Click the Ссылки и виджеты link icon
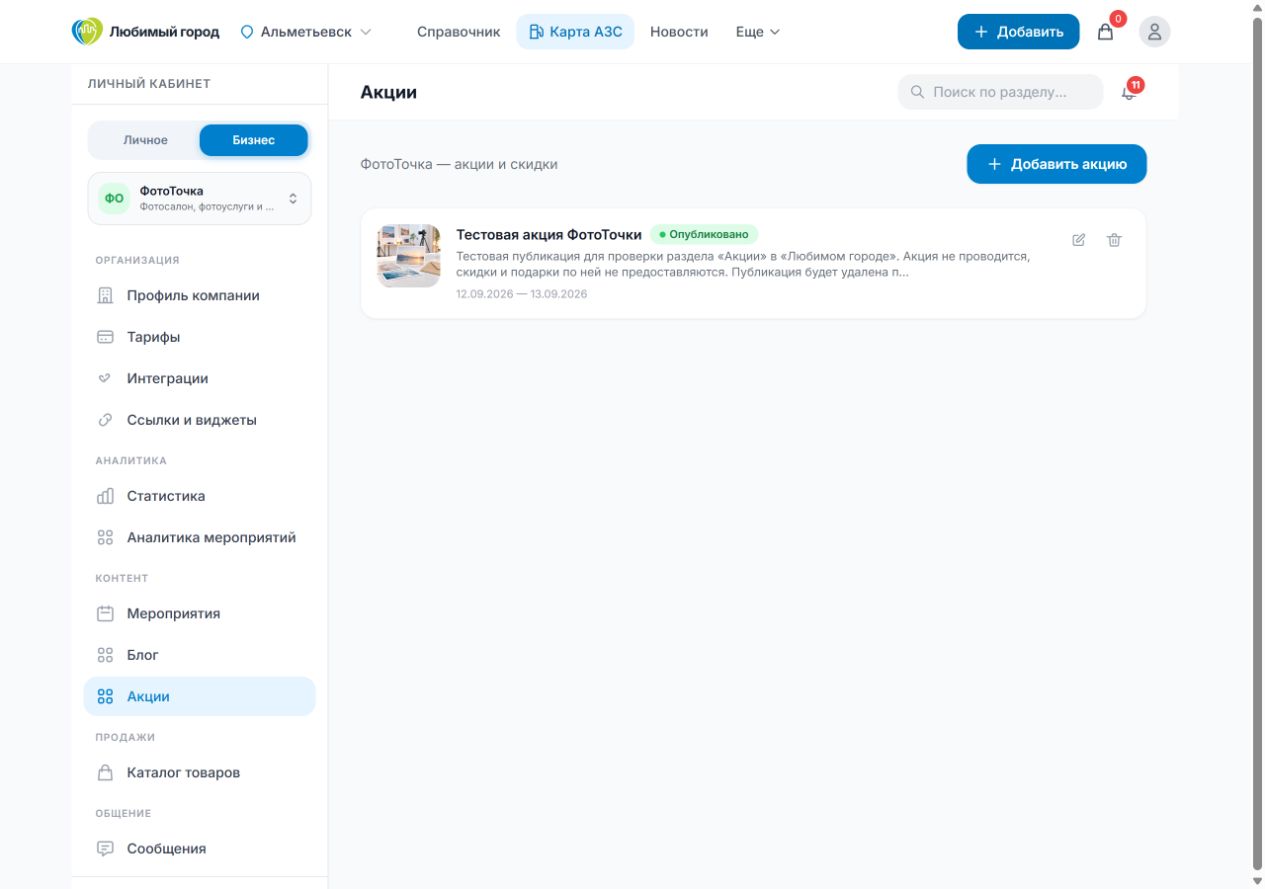 [105, 420]
